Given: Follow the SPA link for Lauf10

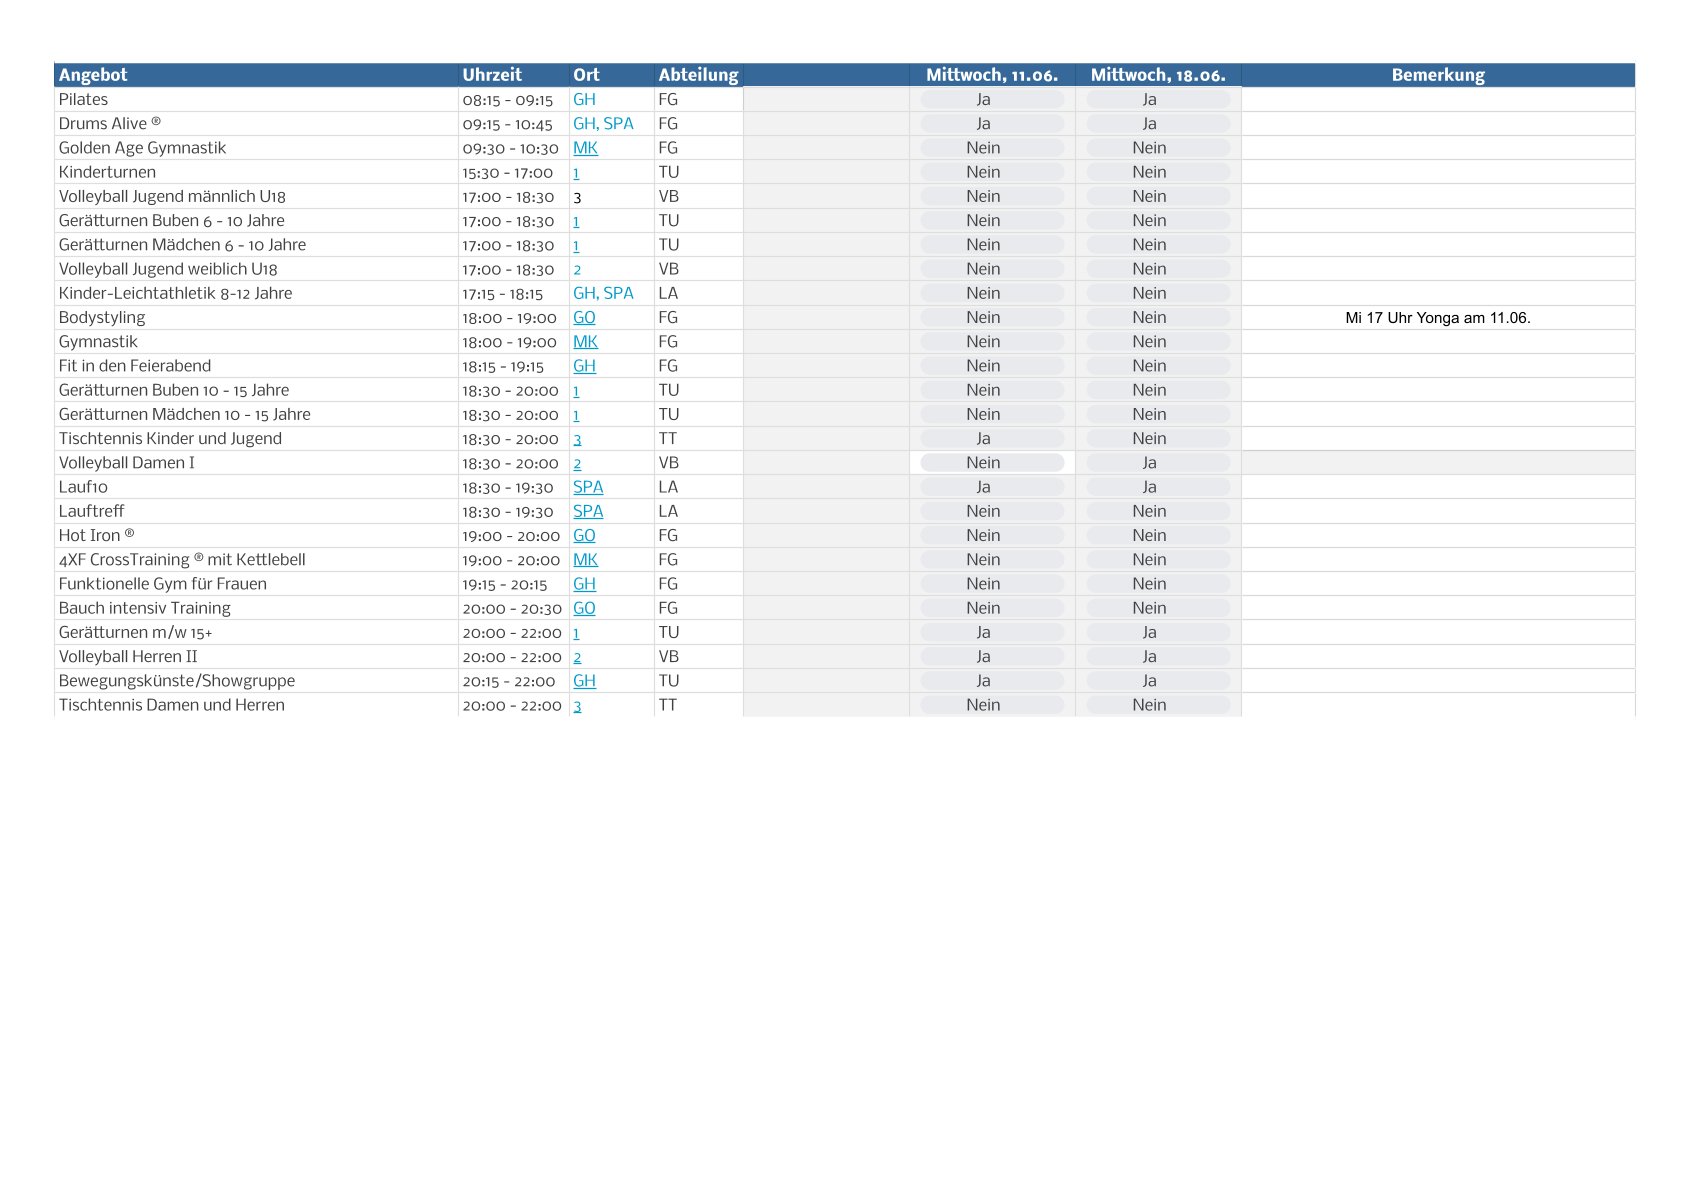Looking at the screenshot, I should (588, 487).
